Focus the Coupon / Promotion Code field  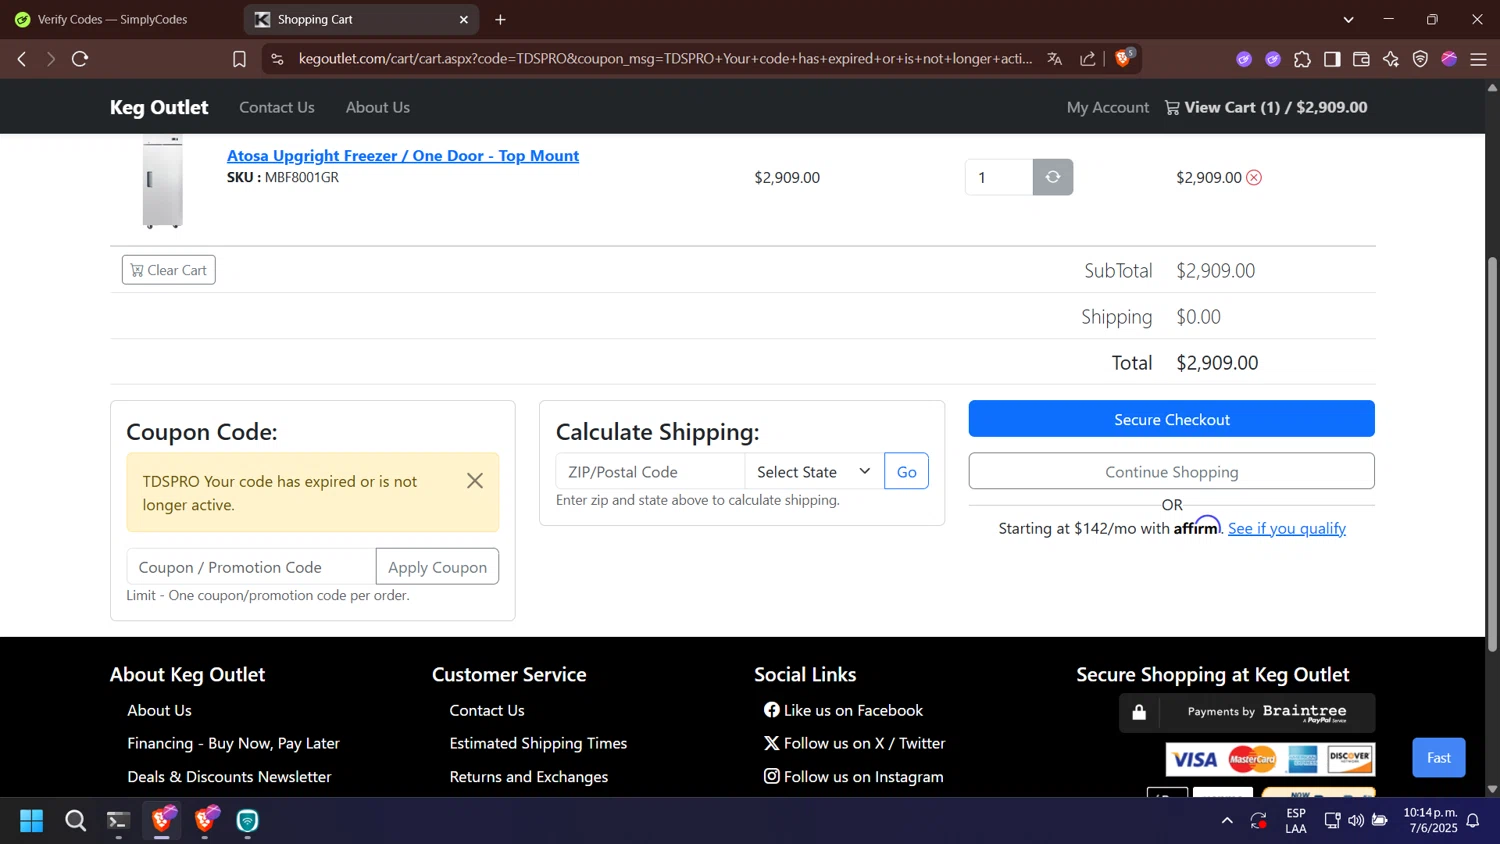(x=251, y=567)
